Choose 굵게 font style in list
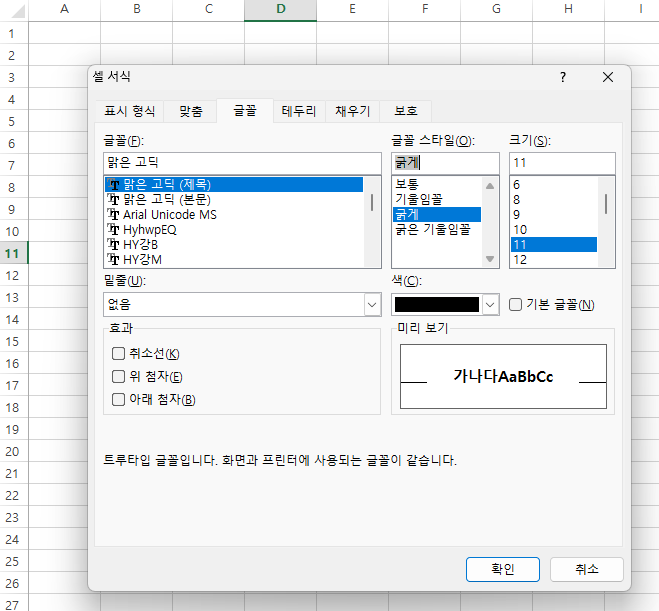 click(x=437, y=215)
